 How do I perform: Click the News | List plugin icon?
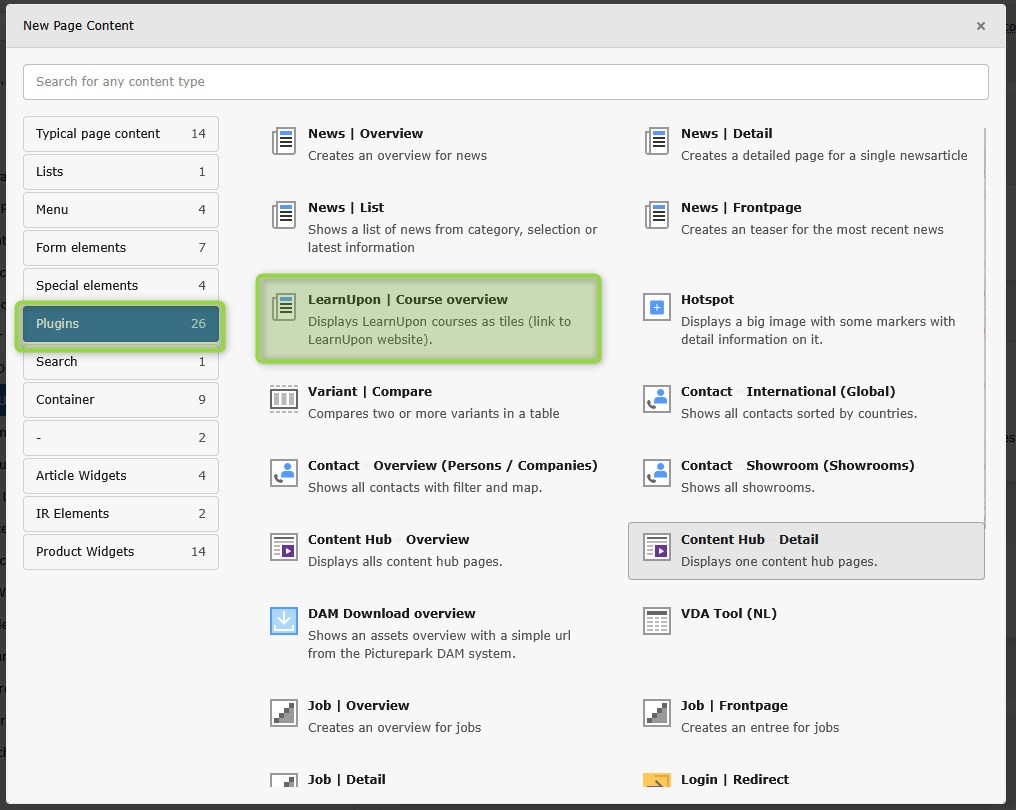284,215
